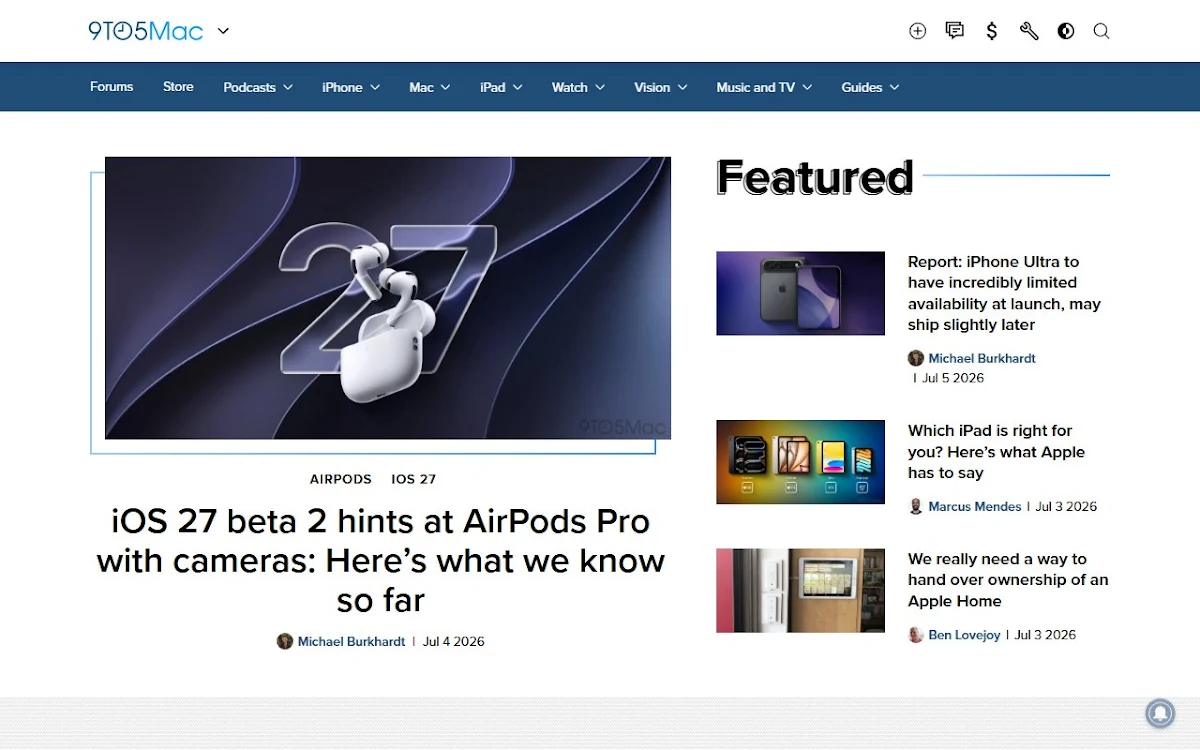Screen dimensions: 1200x750
Task: View Michael Burkhardt under the iOS 27 headline
Action: coord(351,641)
